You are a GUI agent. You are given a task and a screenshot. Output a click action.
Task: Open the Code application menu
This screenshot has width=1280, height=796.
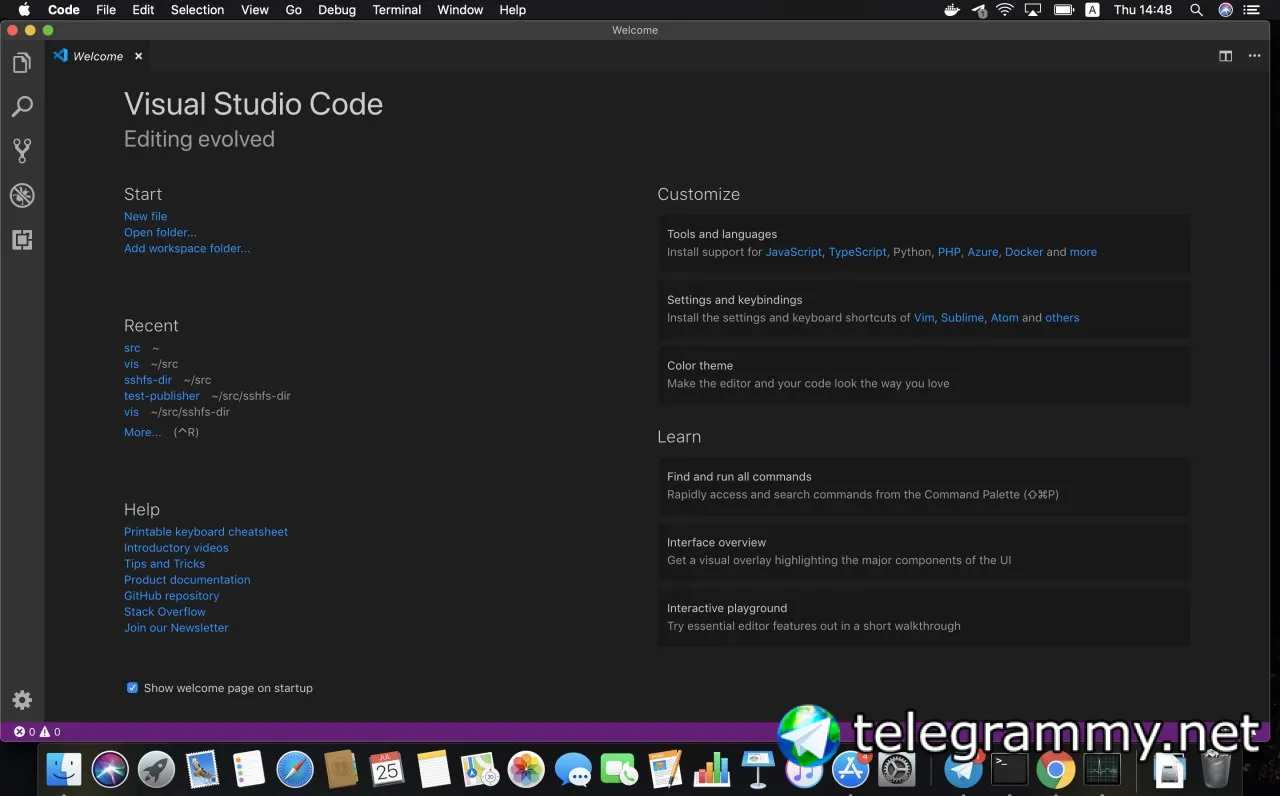pos(64,10)
